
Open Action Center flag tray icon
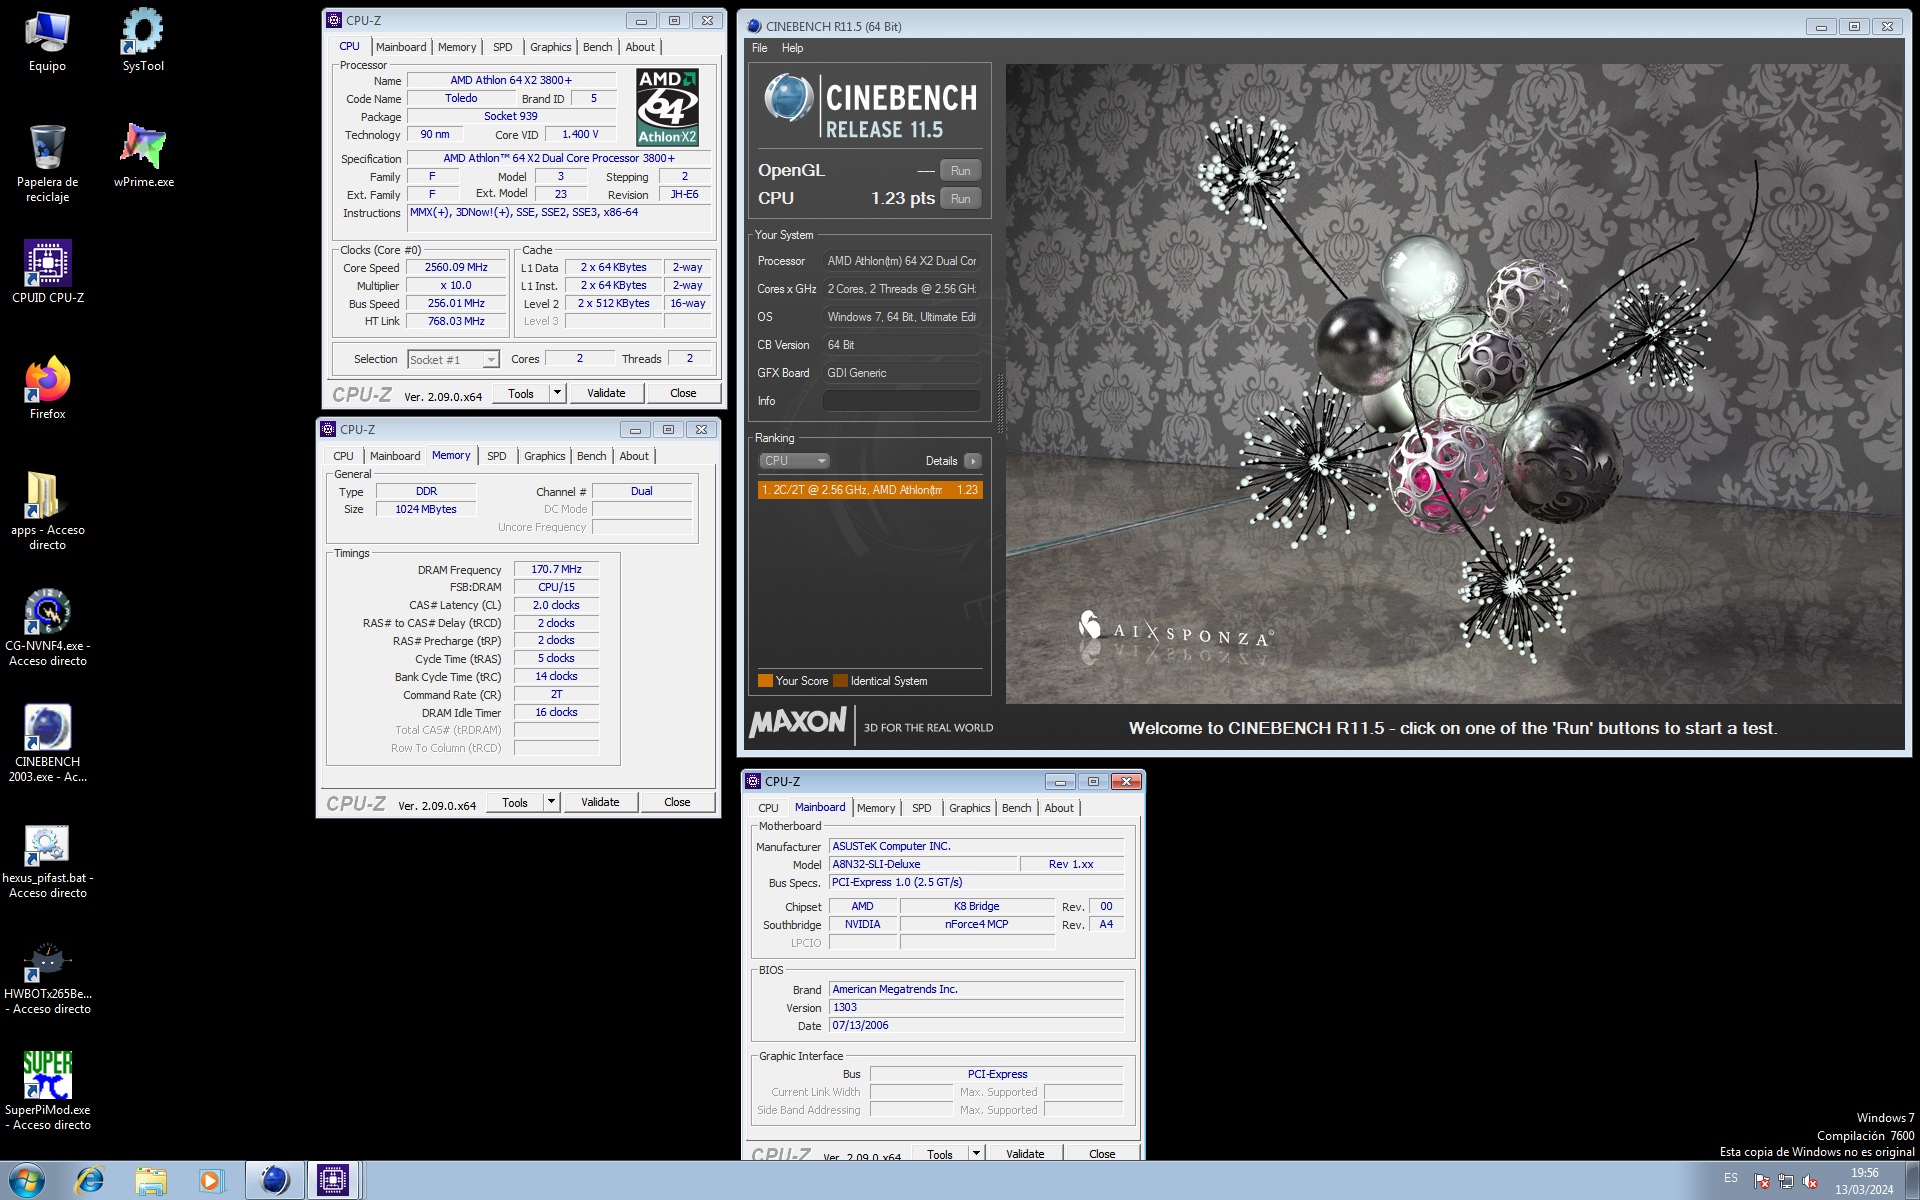tap(1762, 1181)
